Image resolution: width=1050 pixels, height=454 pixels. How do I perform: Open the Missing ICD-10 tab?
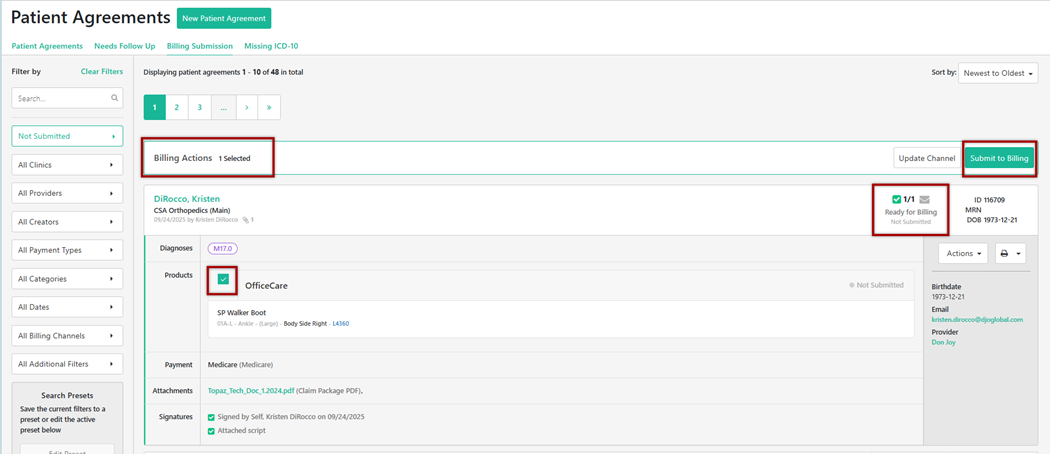pyautogui.click(x=271, y=46)
